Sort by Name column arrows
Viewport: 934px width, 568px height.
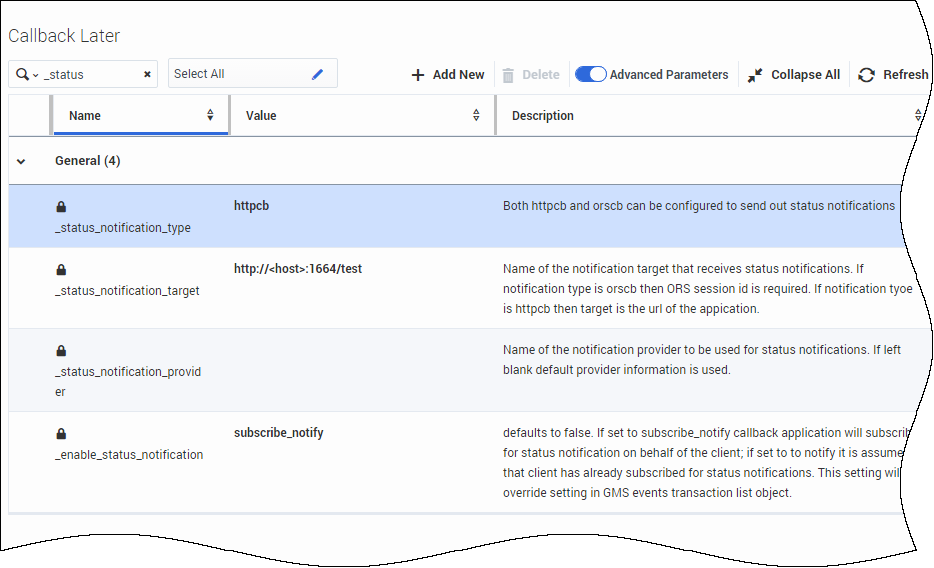(210, 116)
